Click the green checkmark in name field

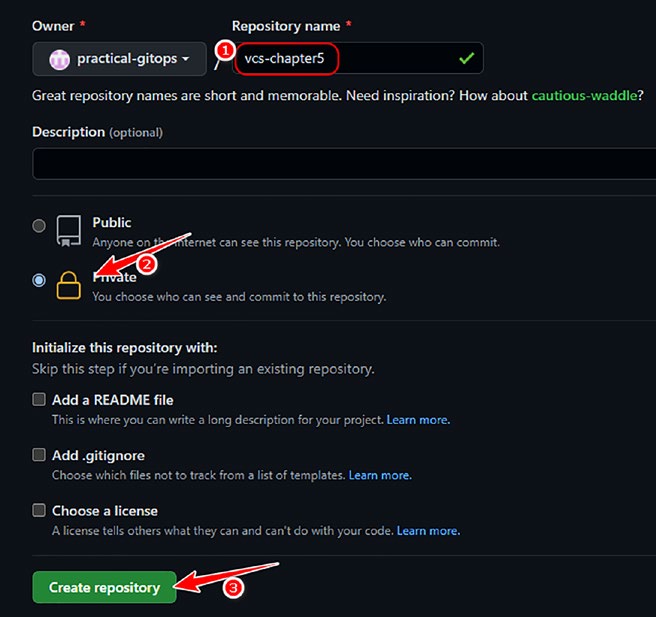pos(466,58)
